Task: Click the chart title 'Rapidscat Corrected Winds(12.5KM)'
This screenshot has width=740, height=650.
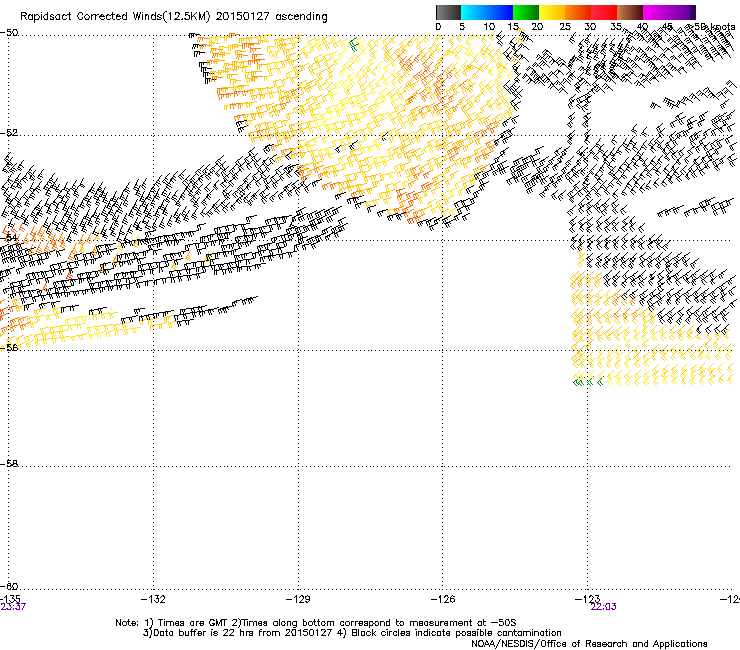Action: (115, 17)
